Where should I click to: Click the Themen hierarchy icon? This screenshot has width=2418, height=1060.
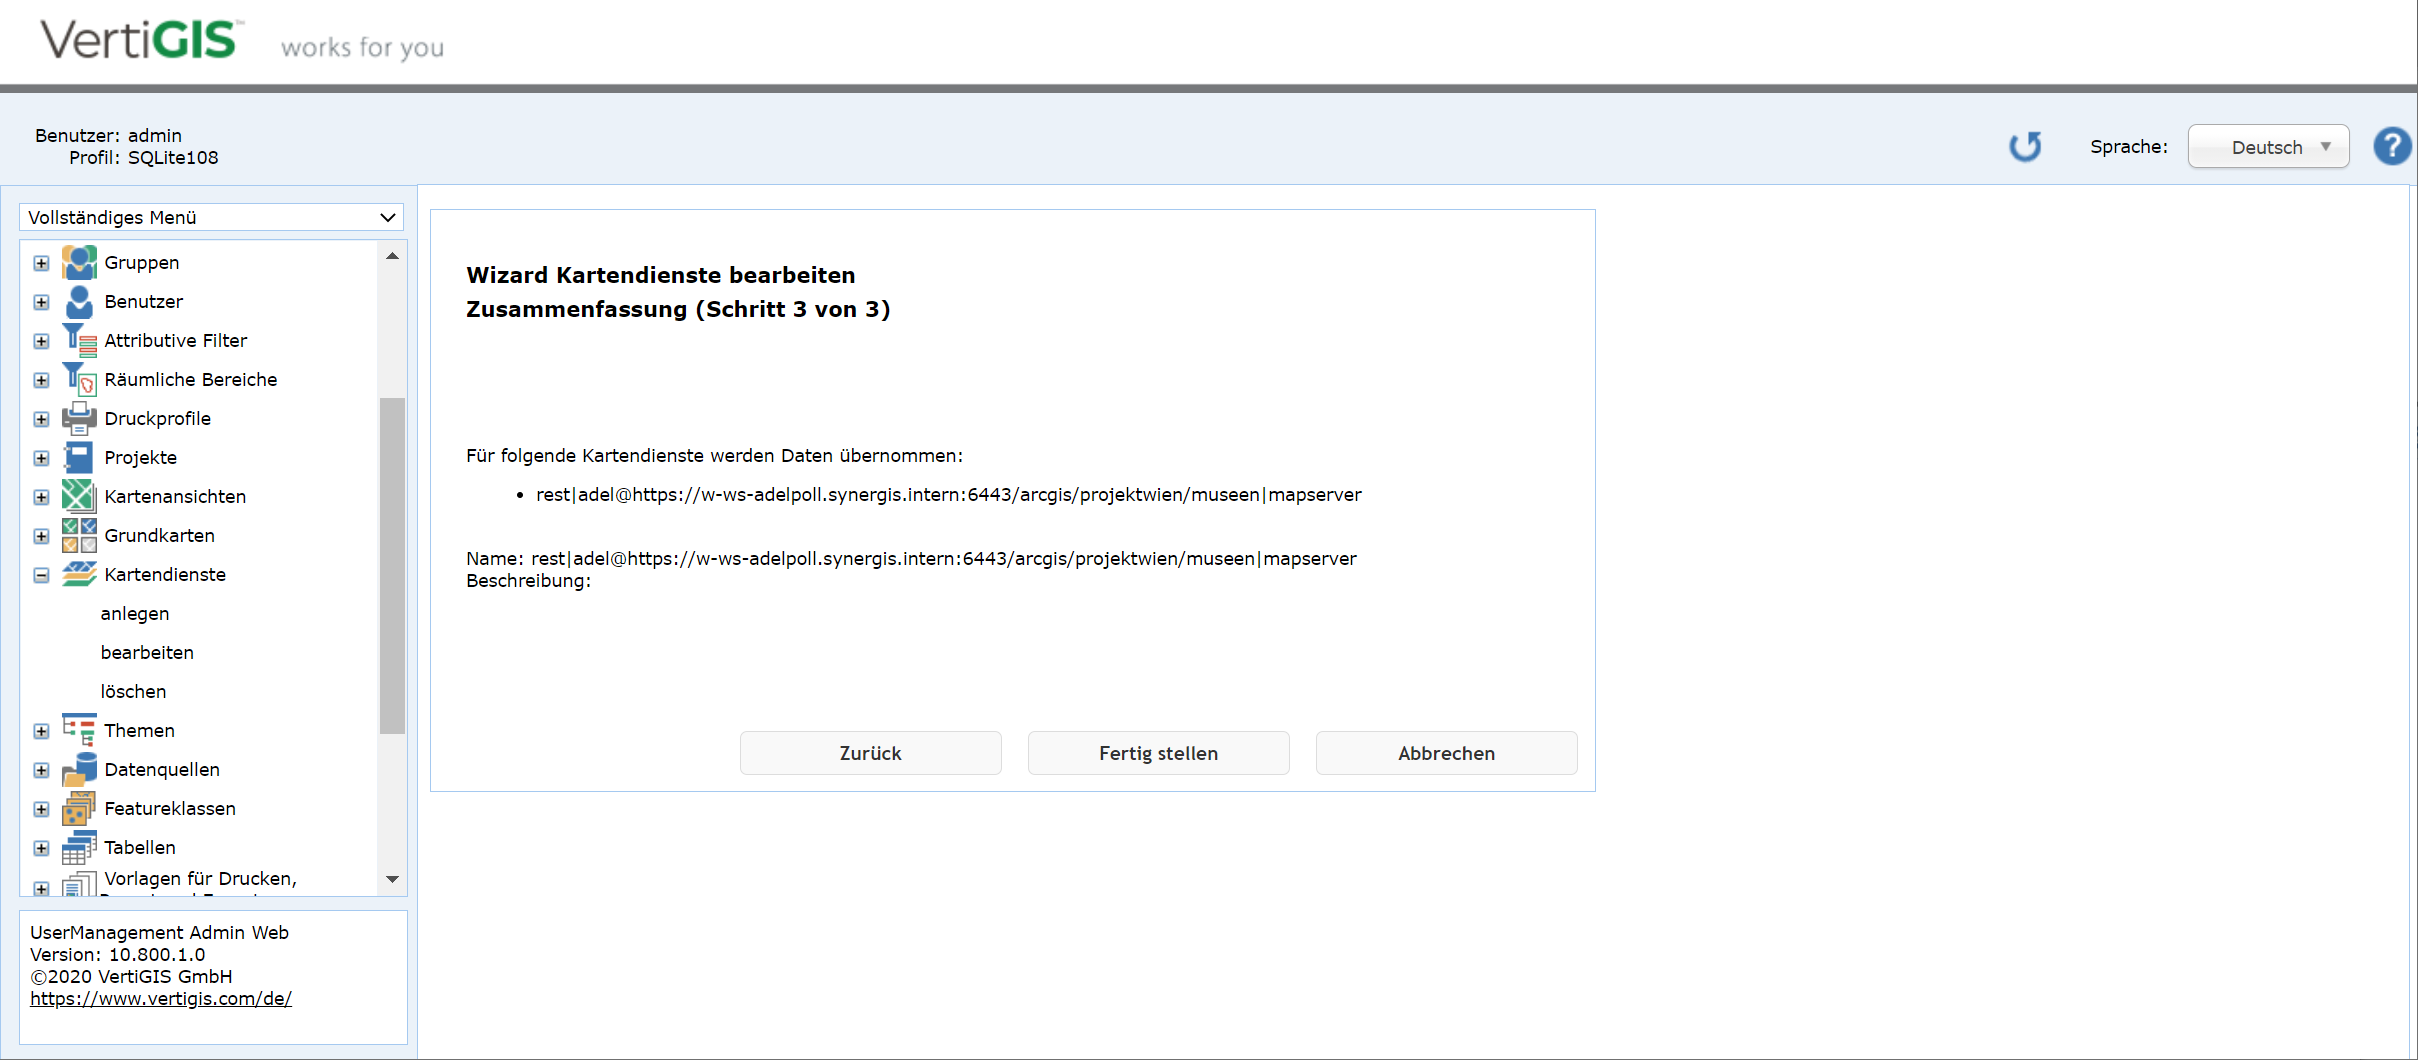[79, 730]
